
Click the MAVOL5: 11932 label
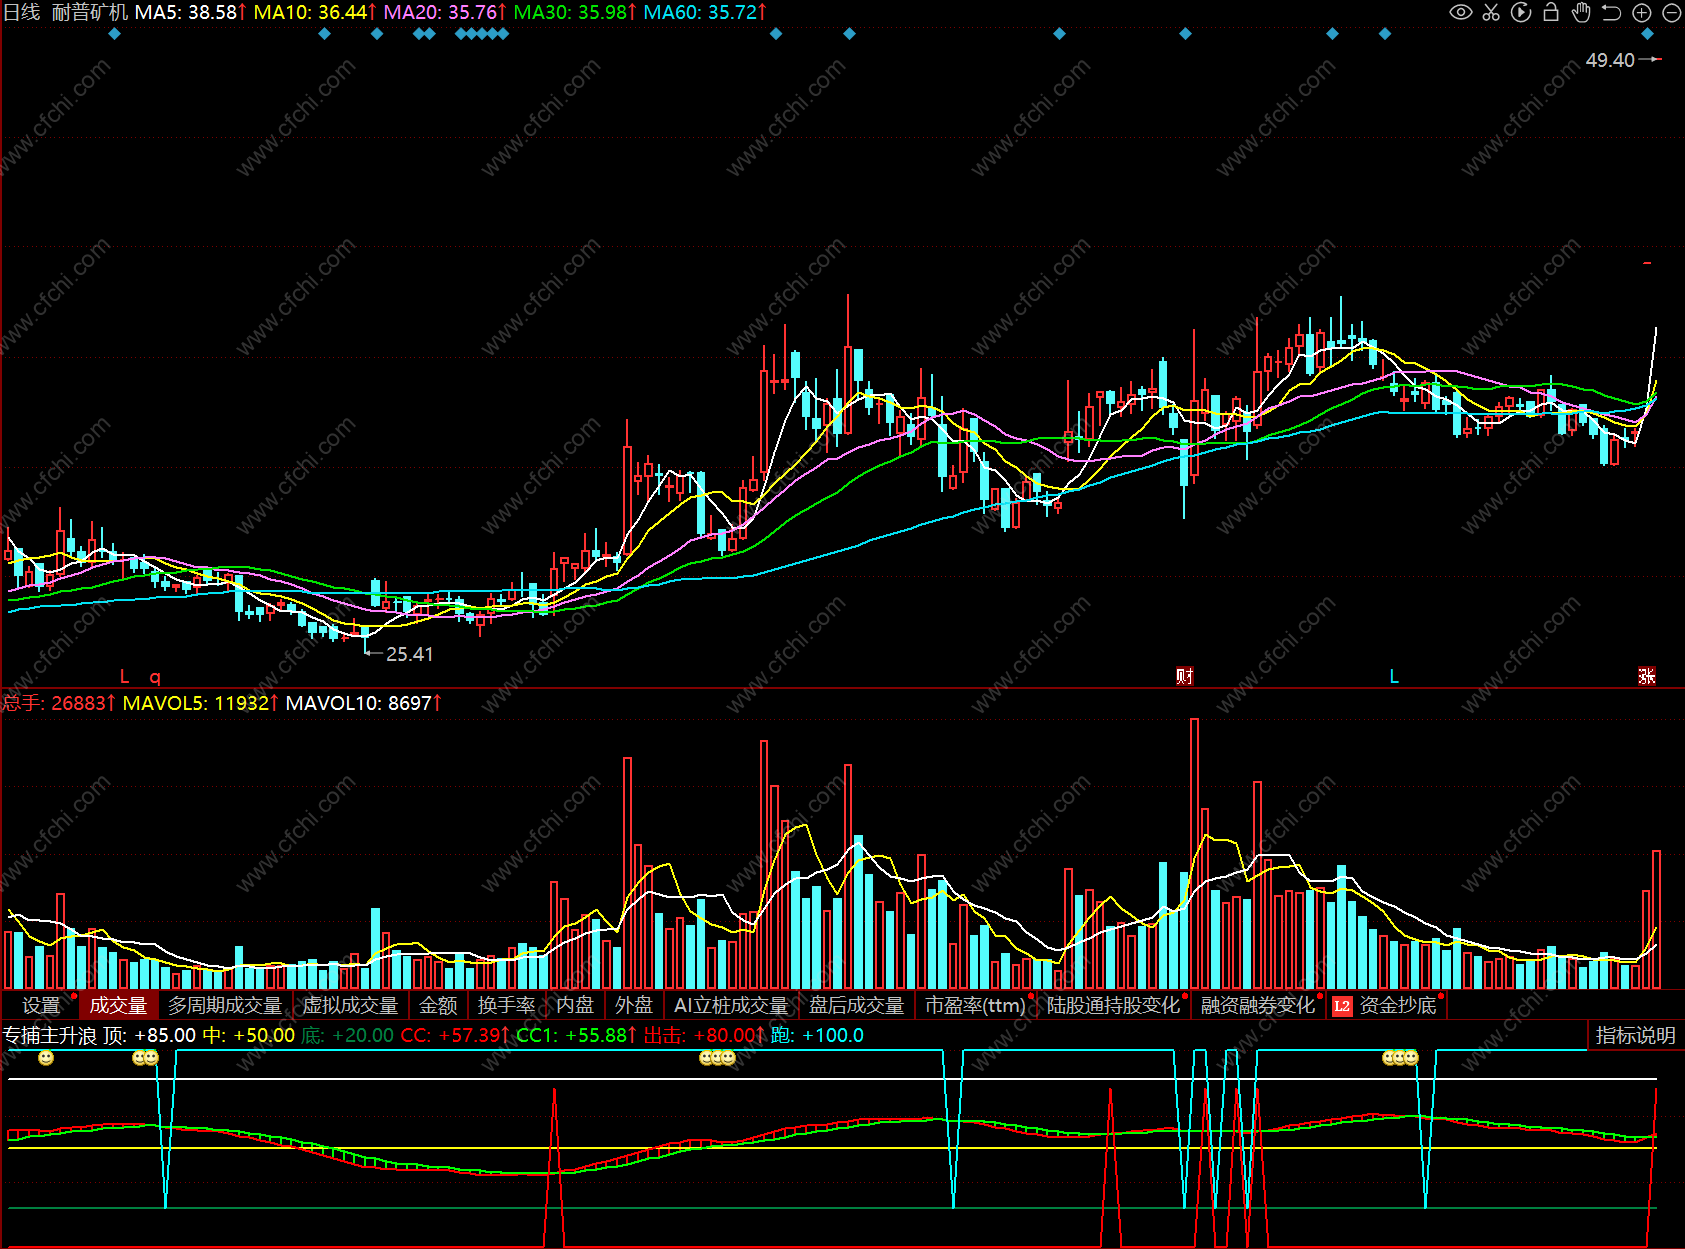[x=201, y=703]
